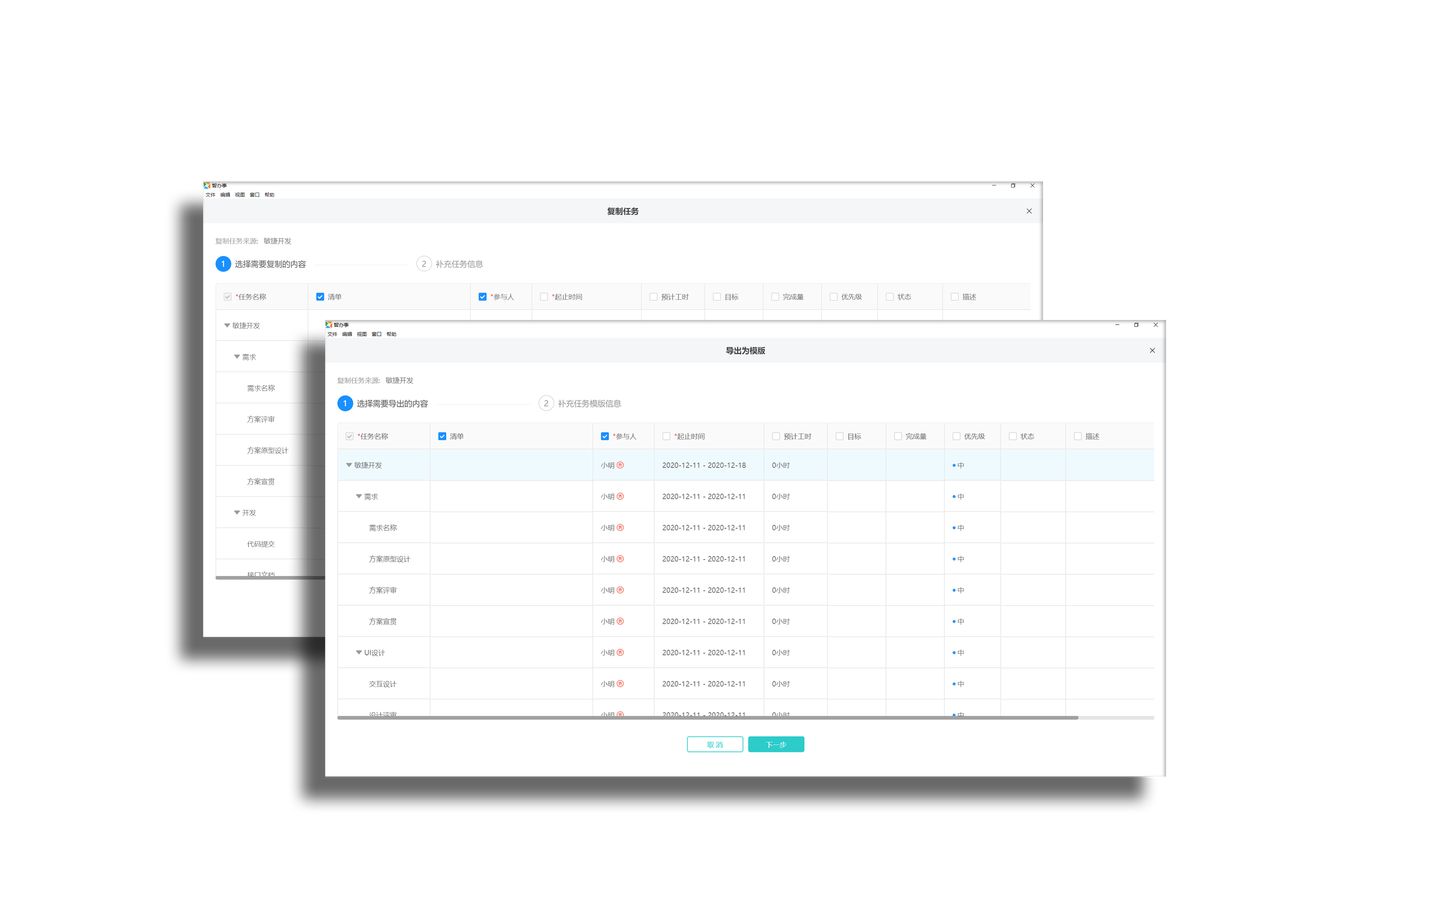The image size is (1440, 918).
Task: Collapse UI设计 row in 导出为模版 table
Action: pos(359,652)
